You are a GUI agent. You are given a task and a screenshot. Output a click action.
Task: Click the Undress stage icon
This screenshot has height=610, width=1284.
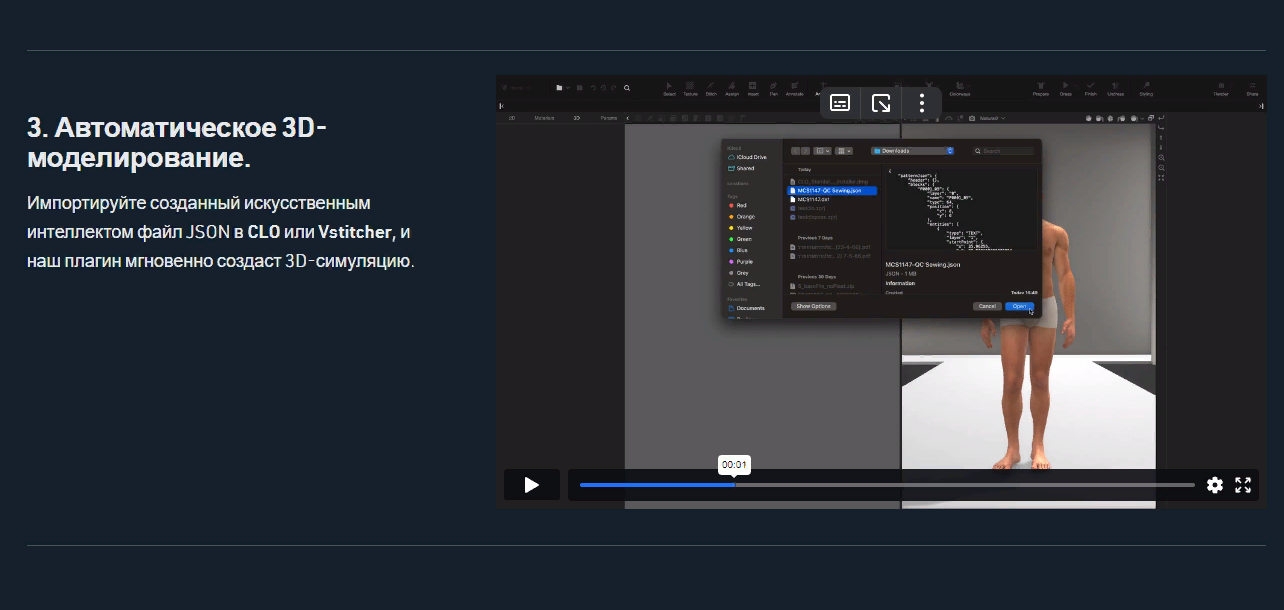(x=1115, y=88)
